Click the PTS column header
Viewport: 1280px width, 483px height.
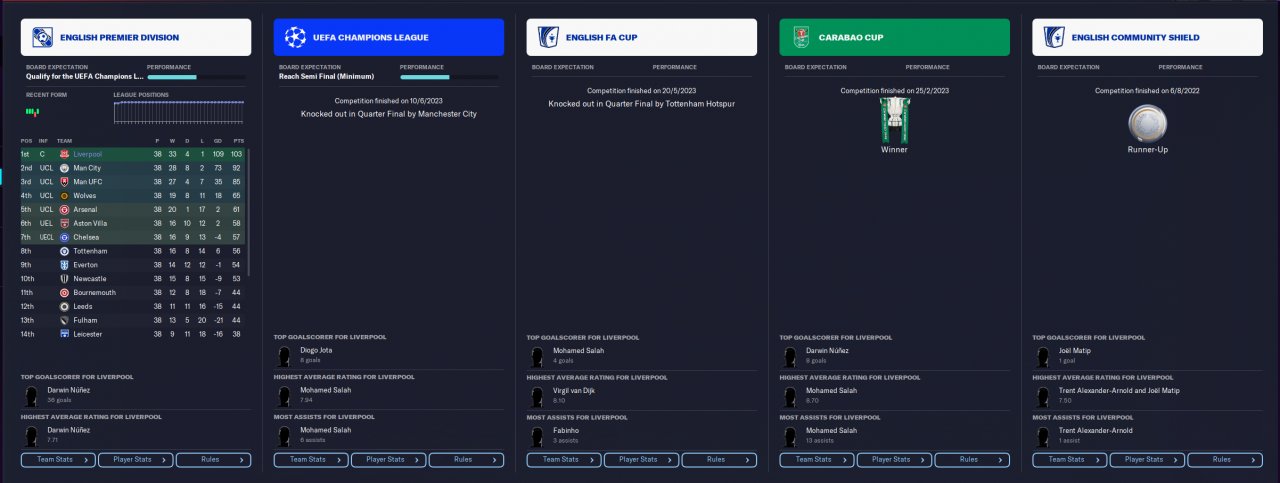point(238,141)
